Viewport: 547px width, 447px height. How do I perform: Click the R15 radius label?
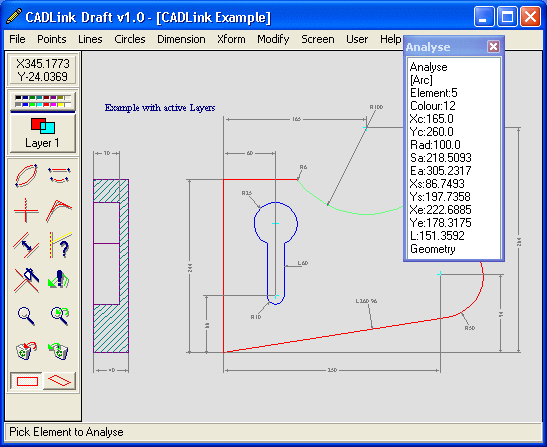247,193
